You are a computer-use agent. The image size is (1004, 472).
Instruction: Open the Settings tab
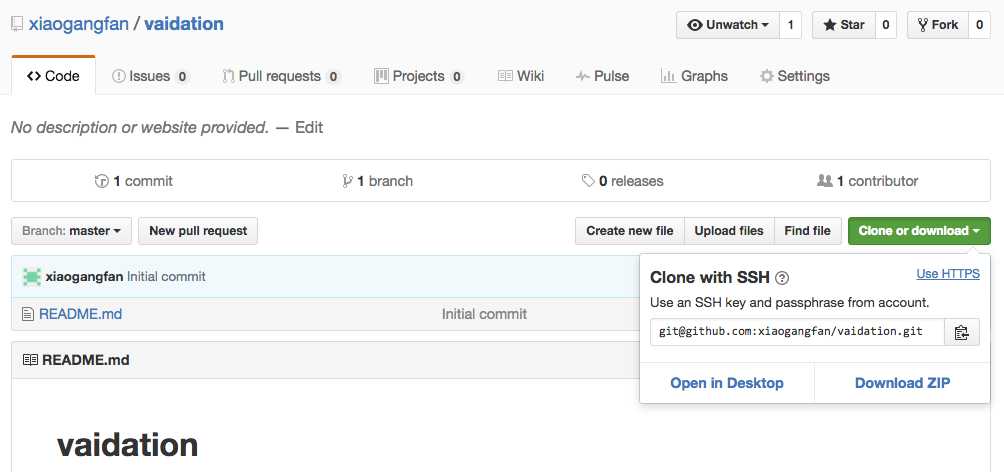(794, 76)
